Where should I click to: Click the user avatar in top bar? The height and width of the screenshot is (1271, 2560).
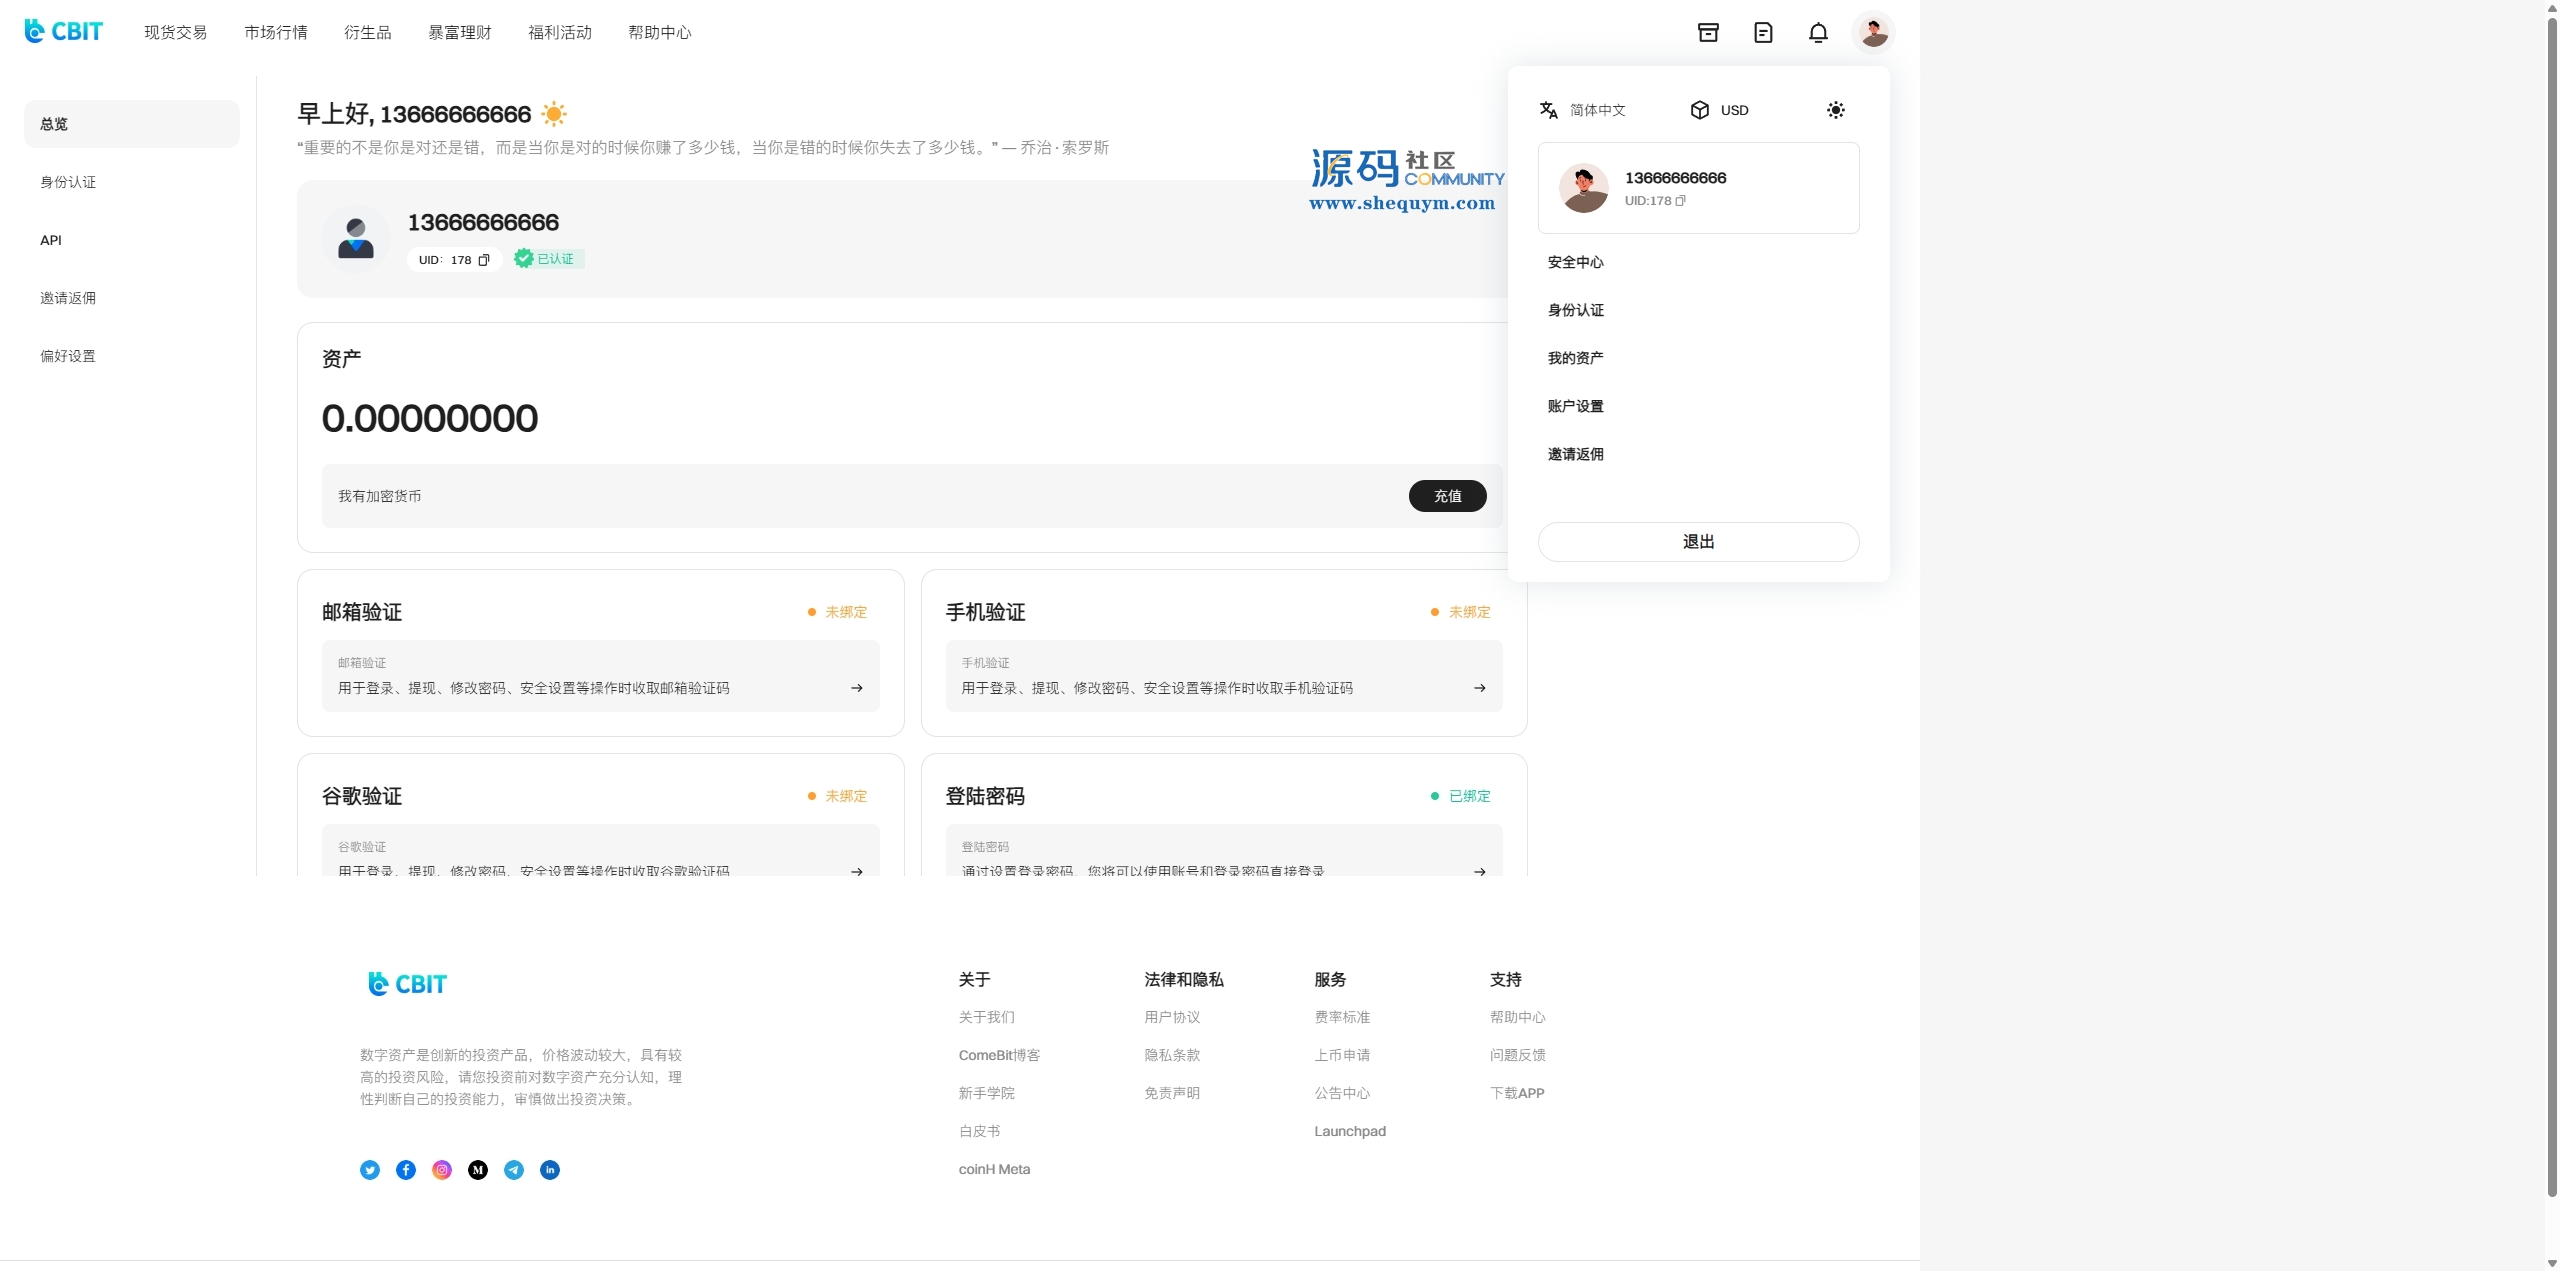click(x=1873, y=33)
